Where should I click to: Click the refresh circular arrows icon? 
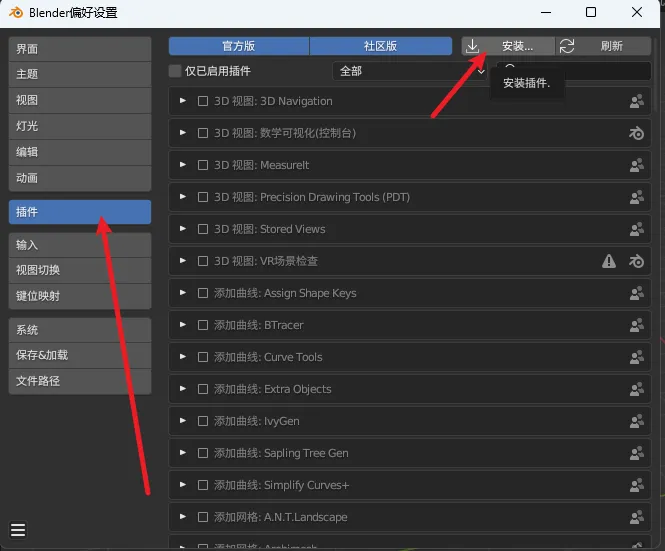click(567, 46)
